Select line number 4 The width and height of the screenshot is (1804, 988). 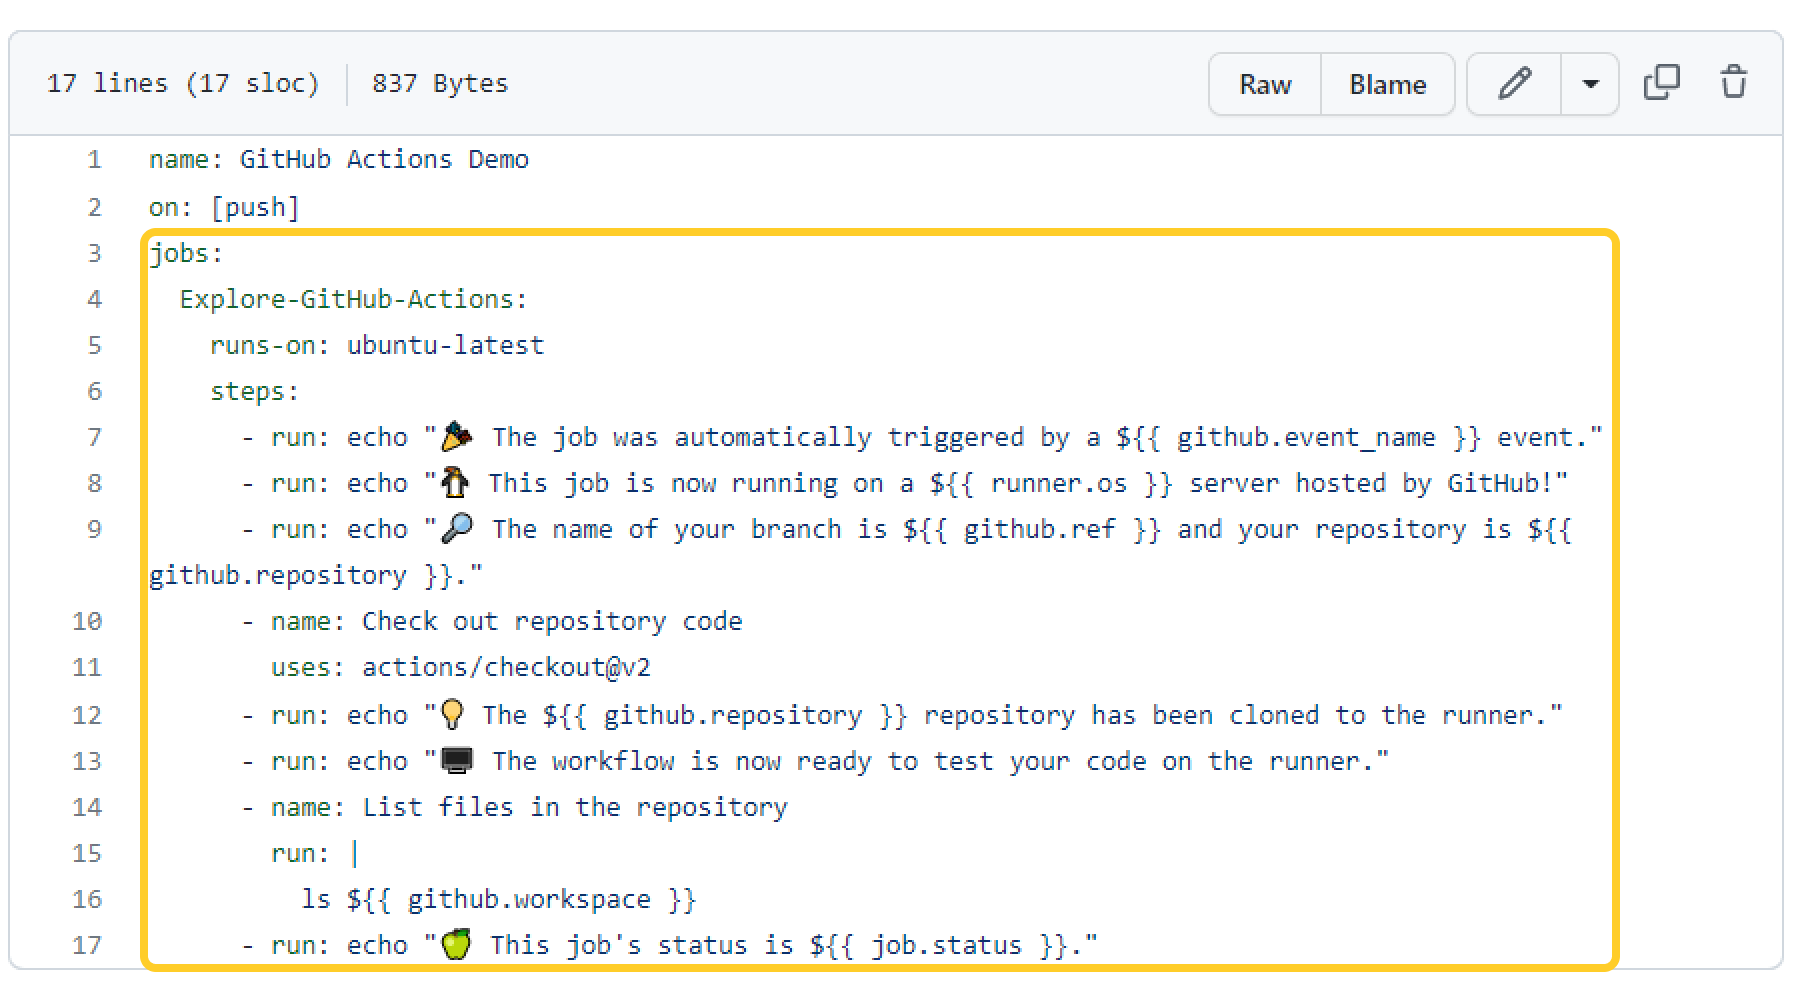point(94,299)
